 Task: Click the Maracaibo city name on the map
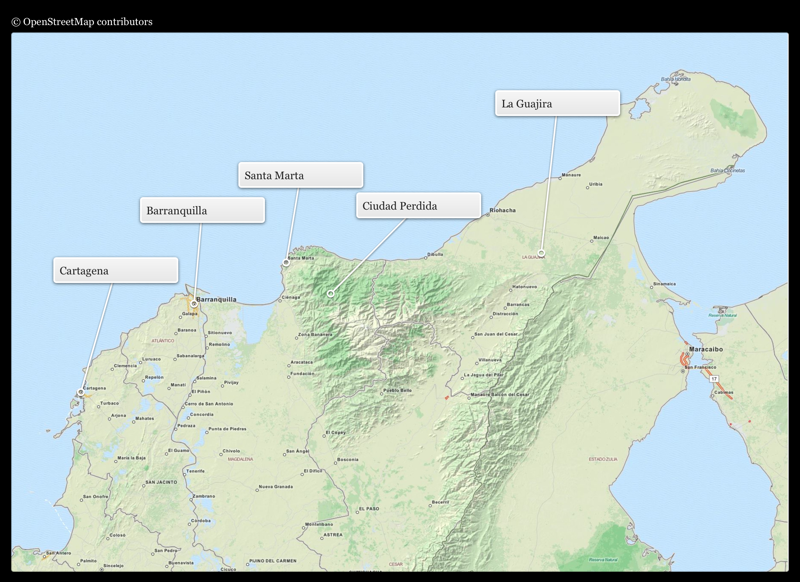click(x=706, y=350)
